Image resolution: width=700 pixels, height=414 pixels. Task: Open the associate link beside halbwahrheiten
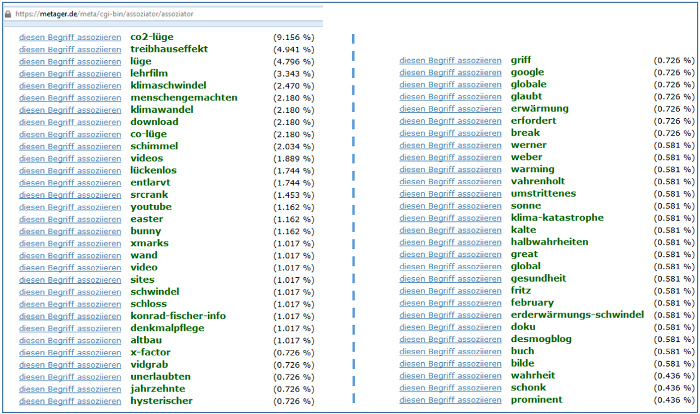point(450,242)
